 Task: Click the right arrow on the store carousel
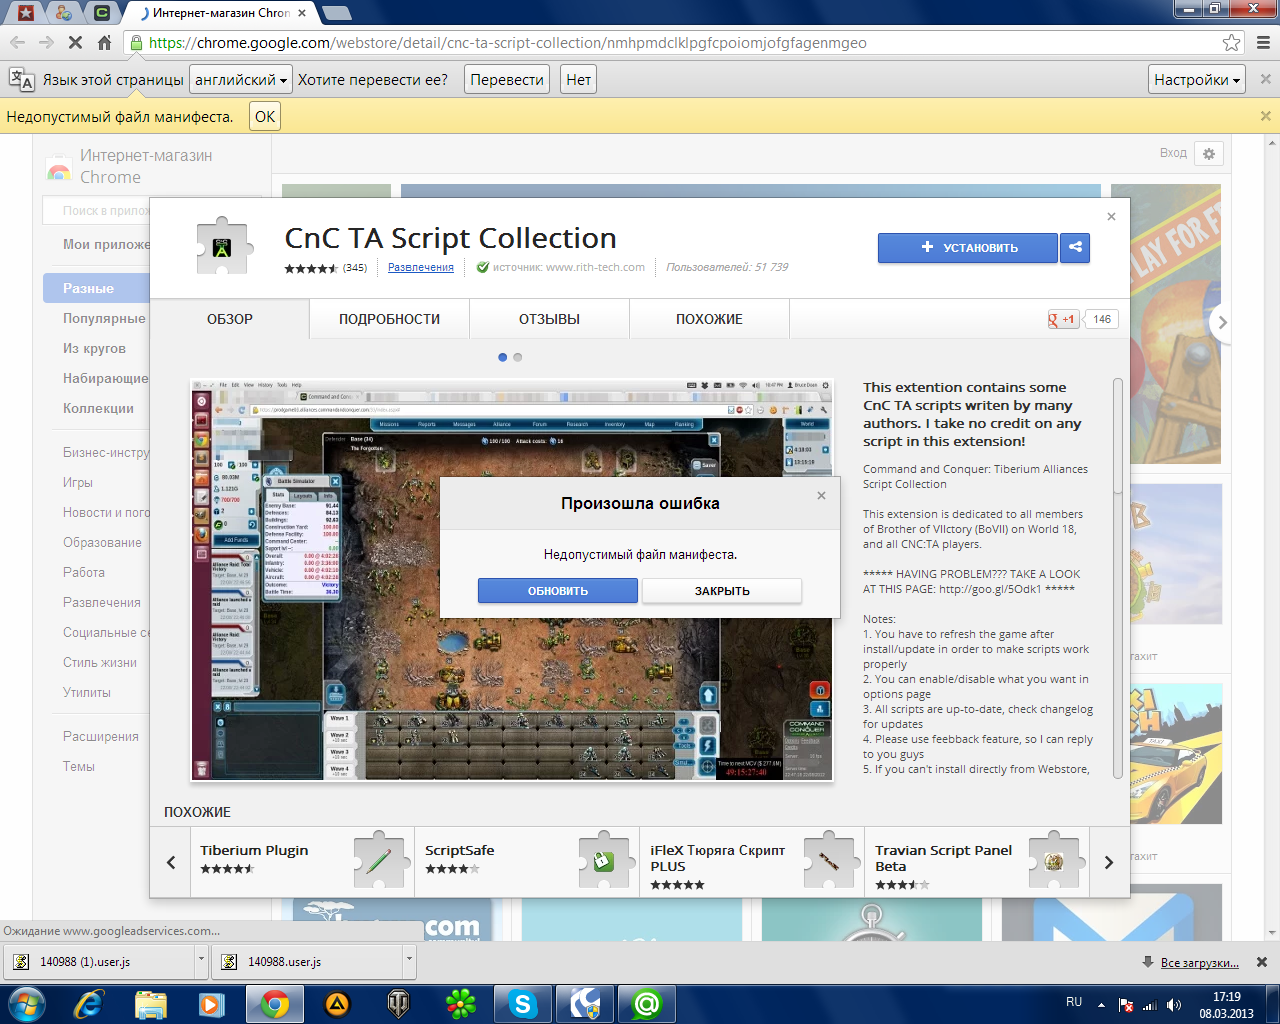pyautogui.click(x=1221, y=322)
